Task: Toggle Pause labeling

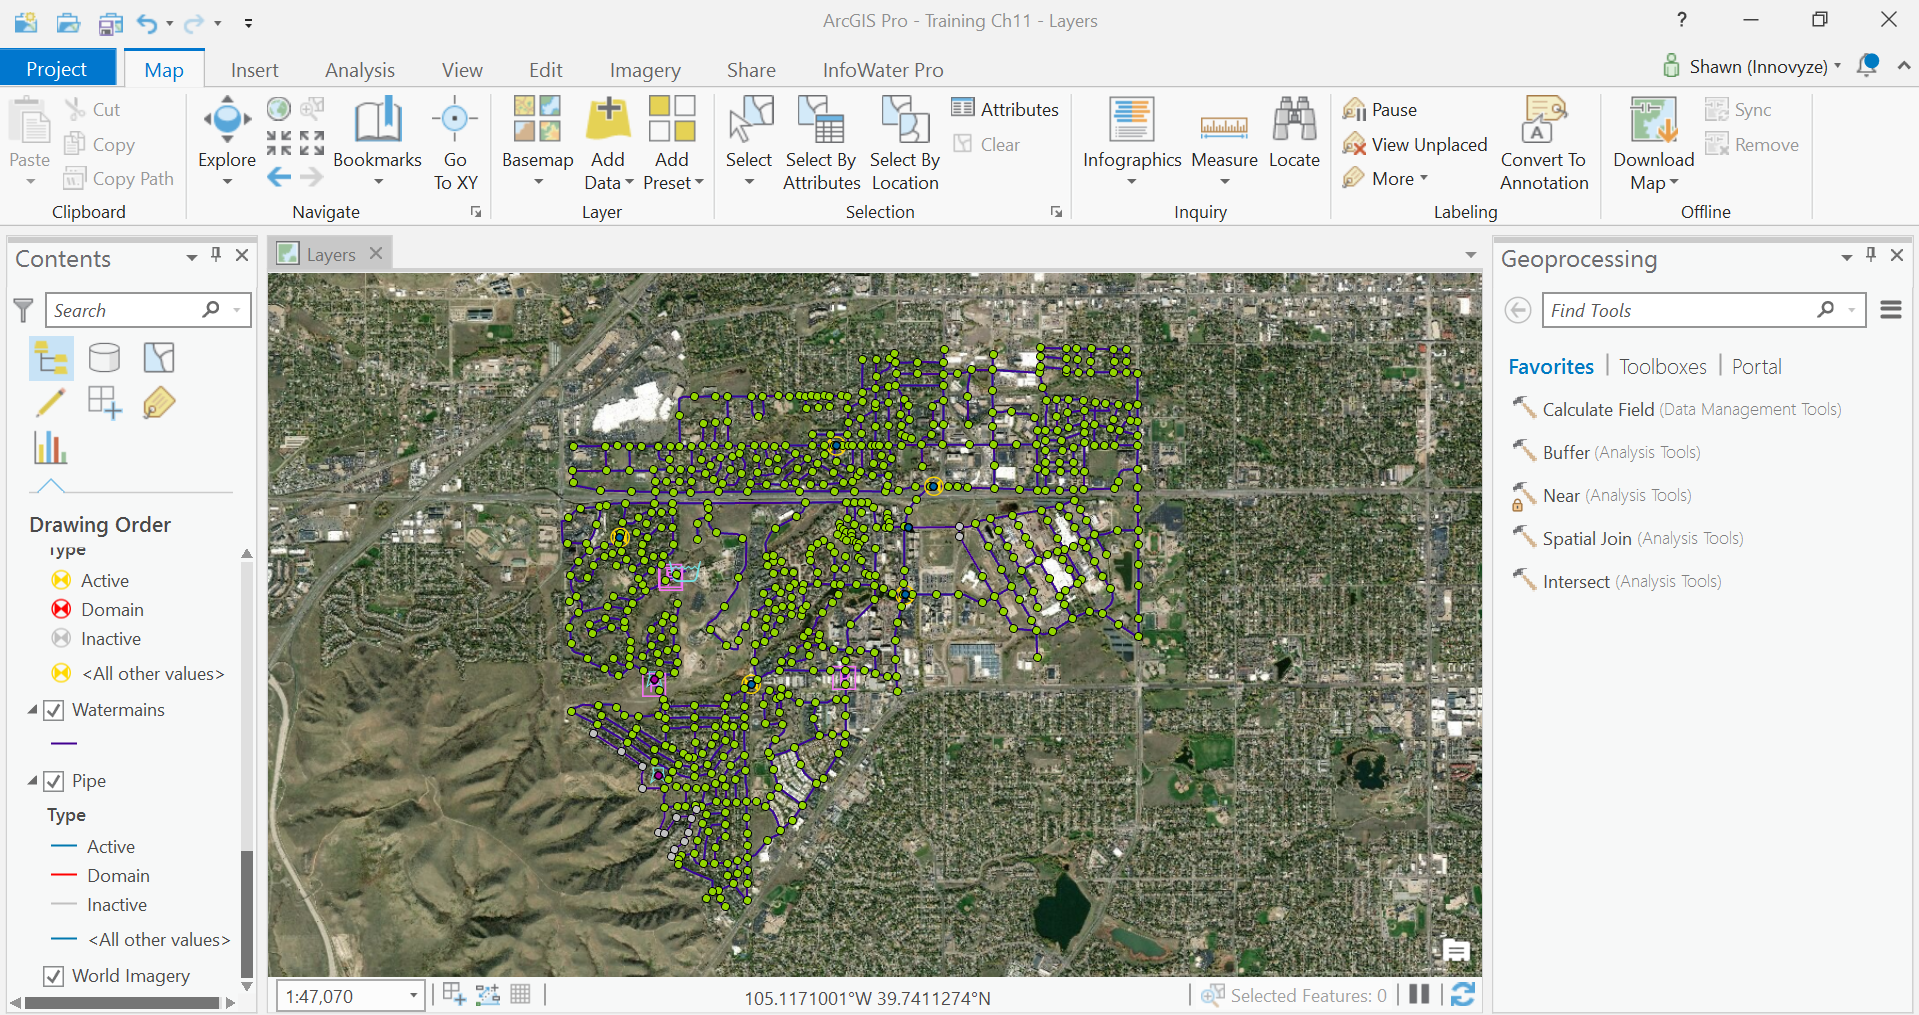Action: click(x=1380, y=109)
